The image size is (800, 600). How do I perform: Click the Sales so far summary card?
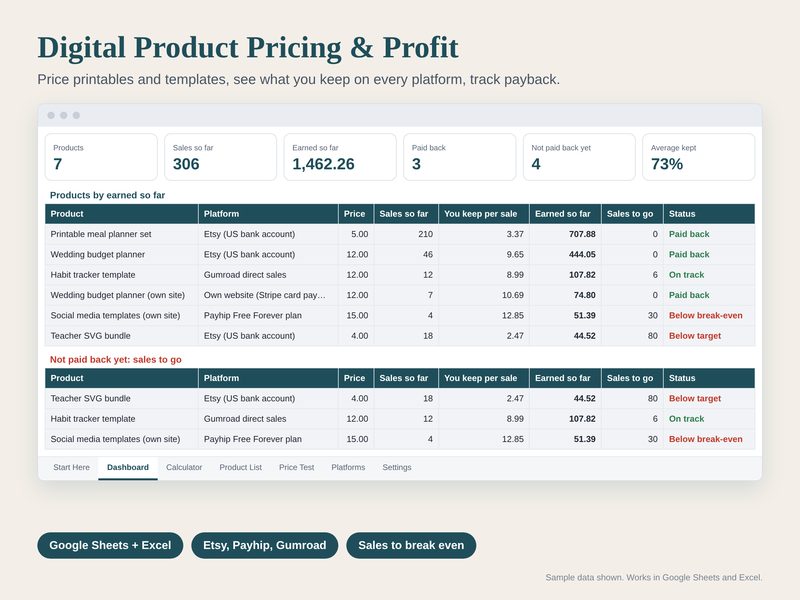(x=220, y=157)
